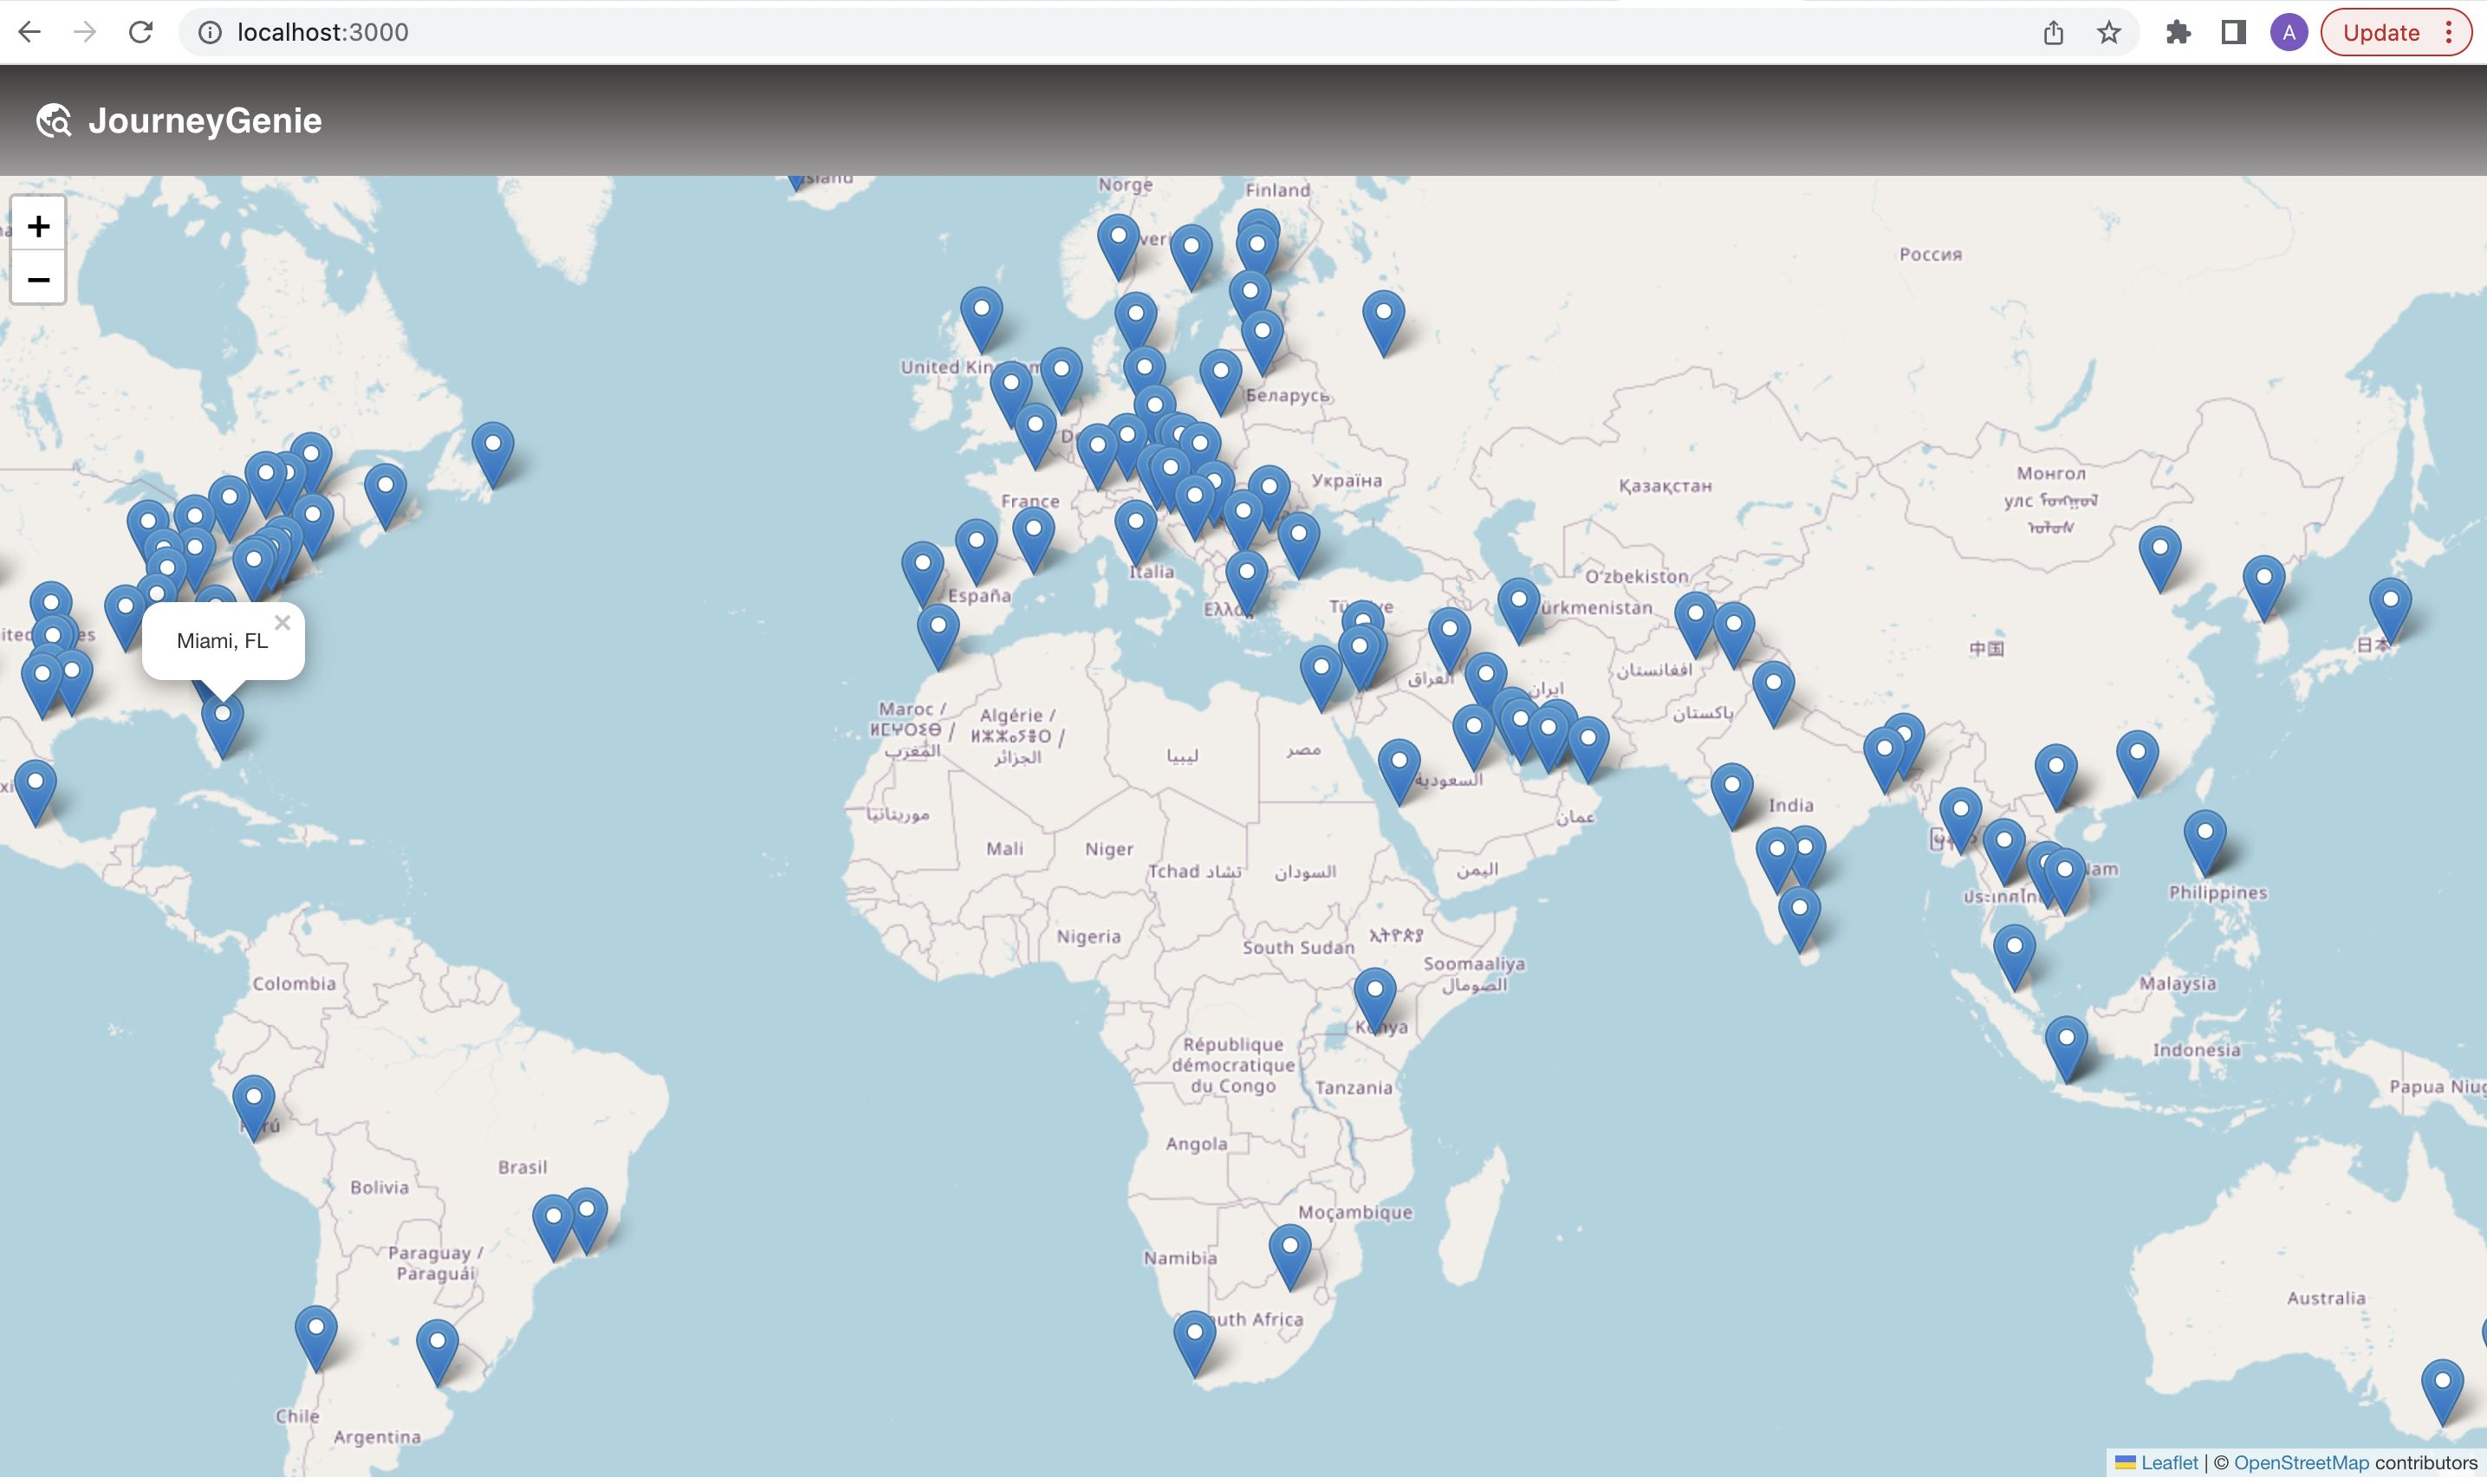
Task: Click the JourneyGenie title text
Action: point(205,121)
